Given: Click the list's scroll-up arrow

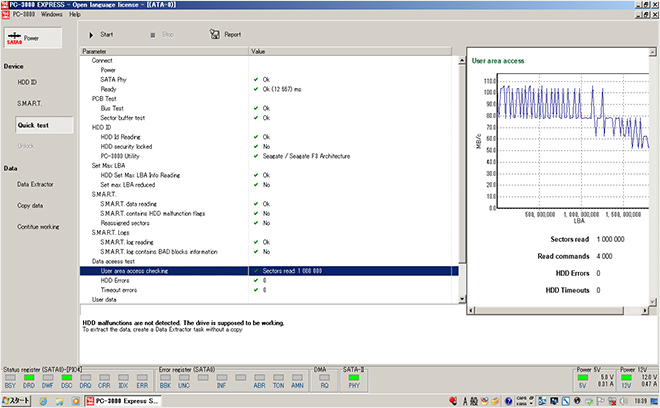Looking at the screenshot, I should [x=462, y=61].
